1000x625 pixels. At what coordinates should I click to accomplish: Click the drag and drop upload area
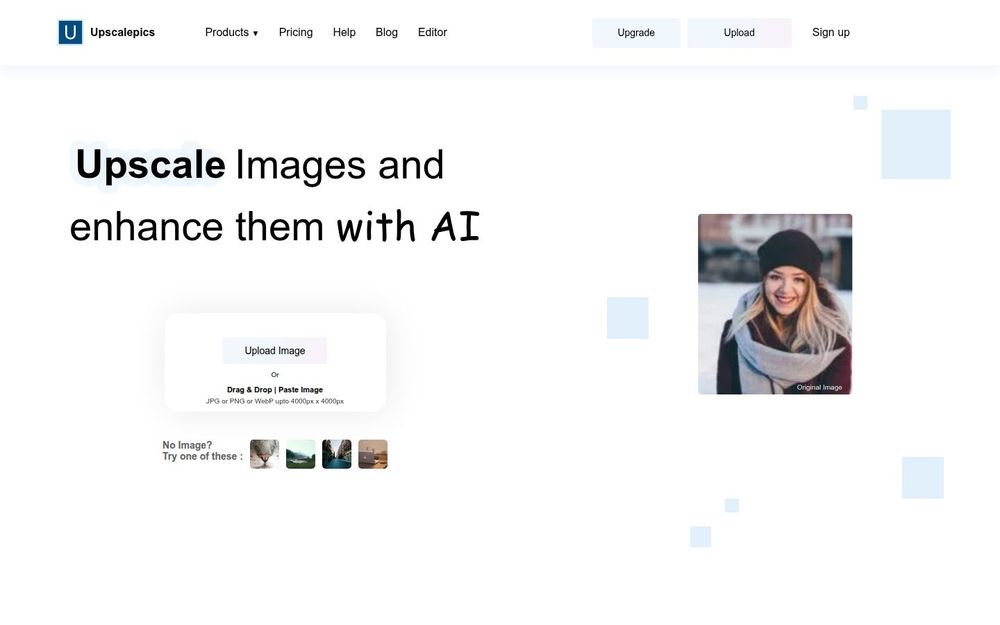click(275, 389)
